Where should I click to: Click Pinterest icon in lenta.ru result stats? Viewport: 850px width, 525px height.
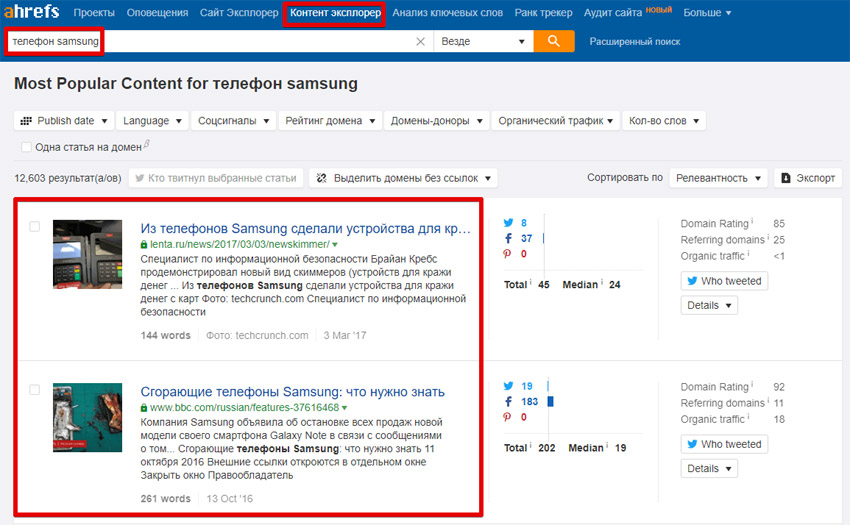pos(507,253)
